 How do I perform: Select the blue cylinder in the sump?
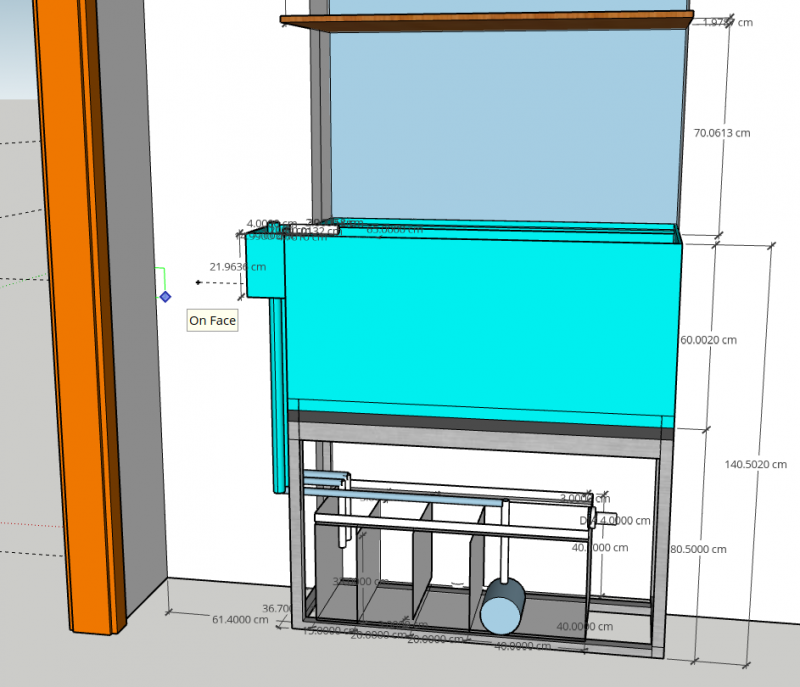click(x=503, y=606)
